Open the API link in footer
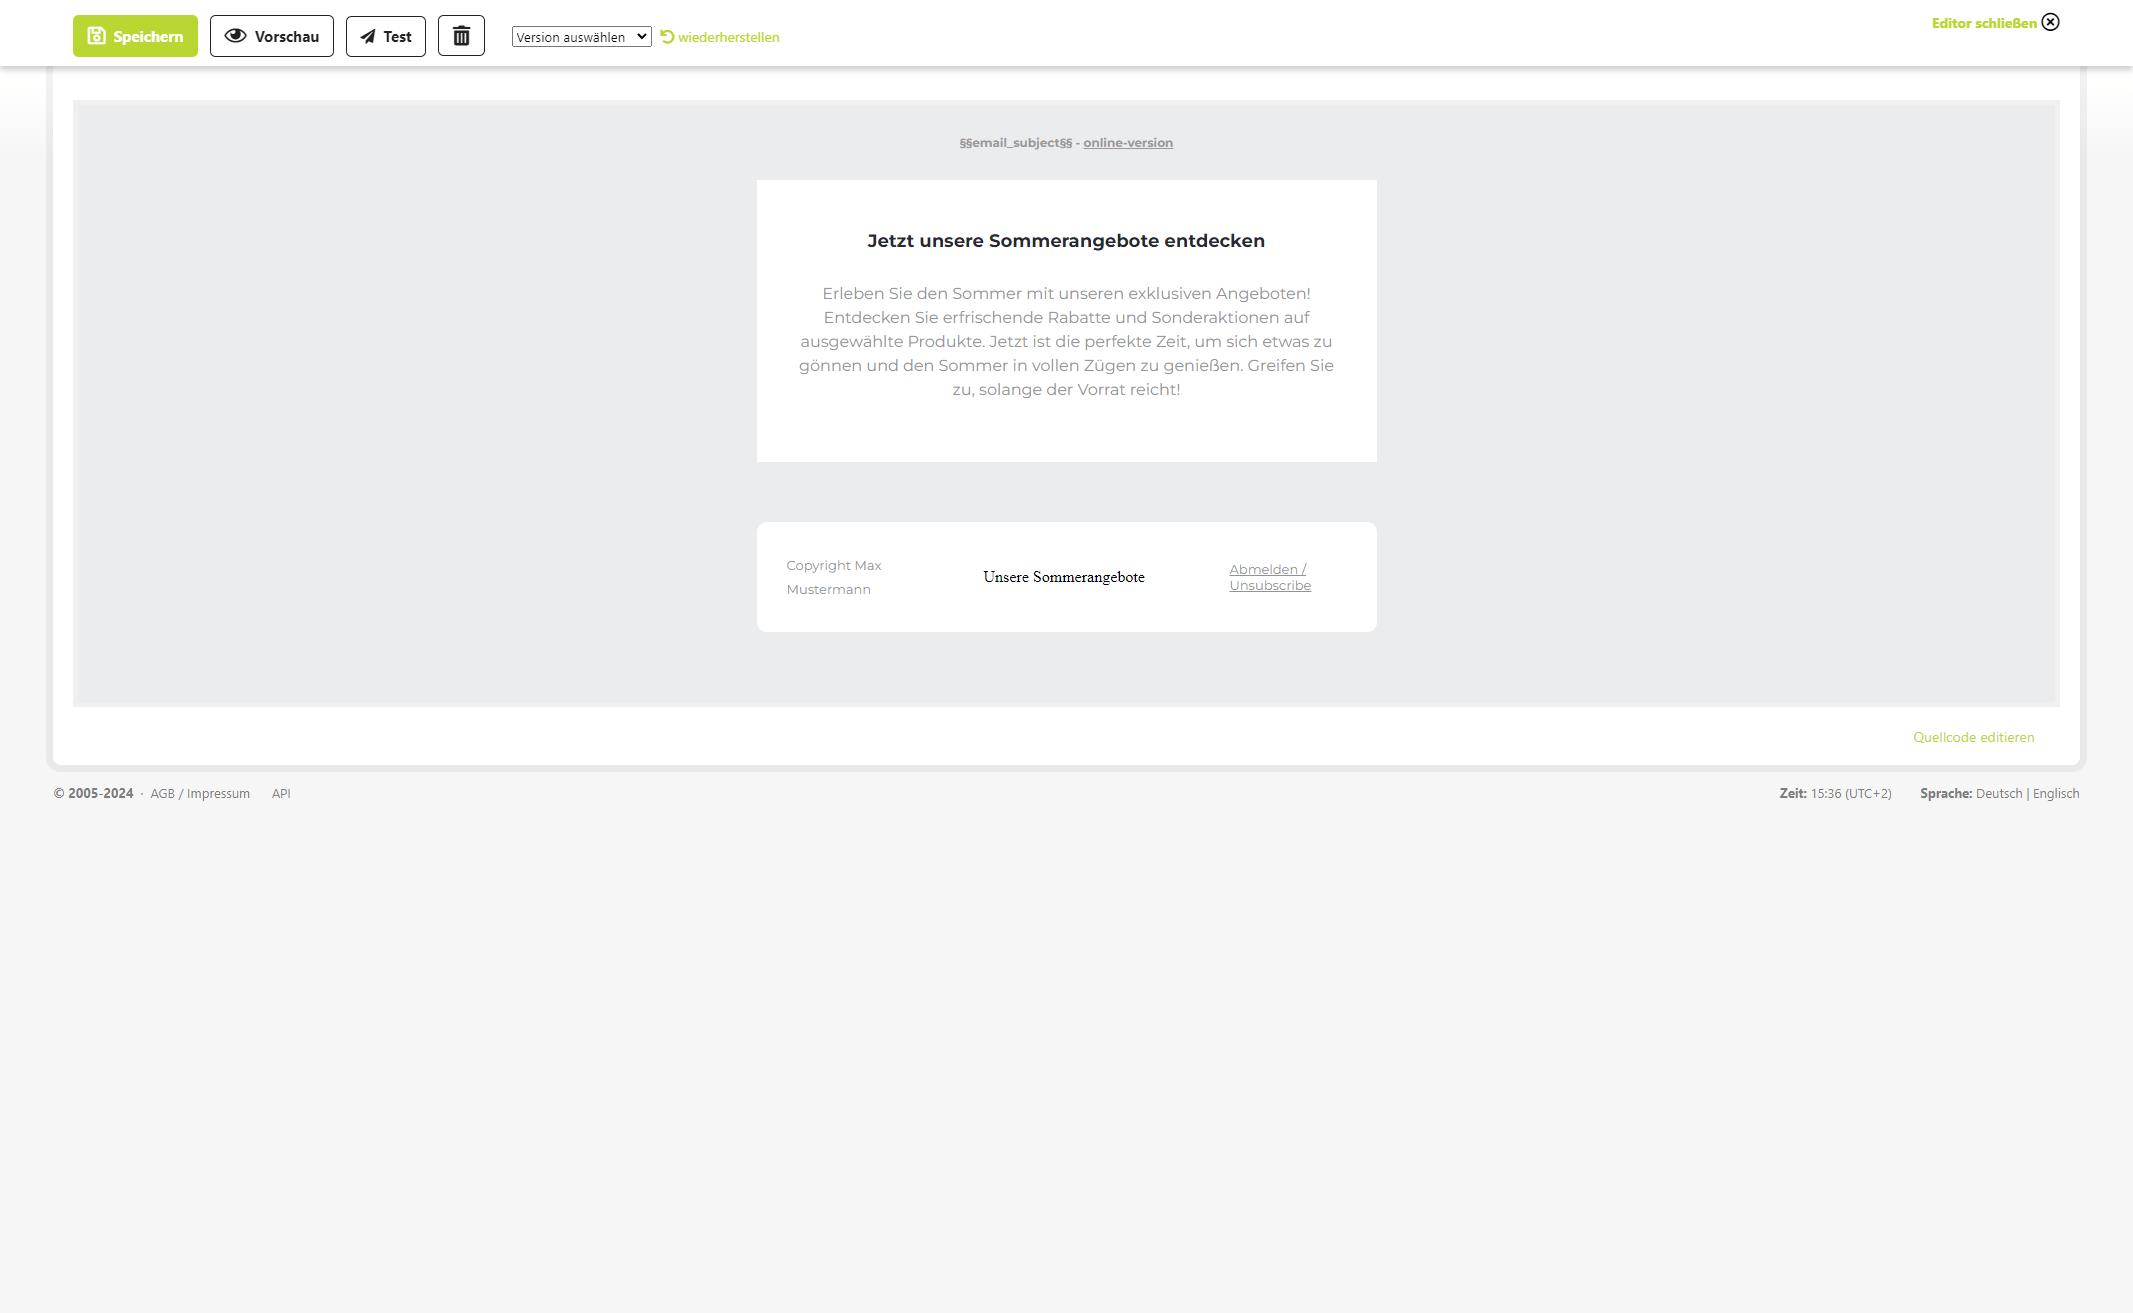 pyautogui.click(x=281, y=793)
